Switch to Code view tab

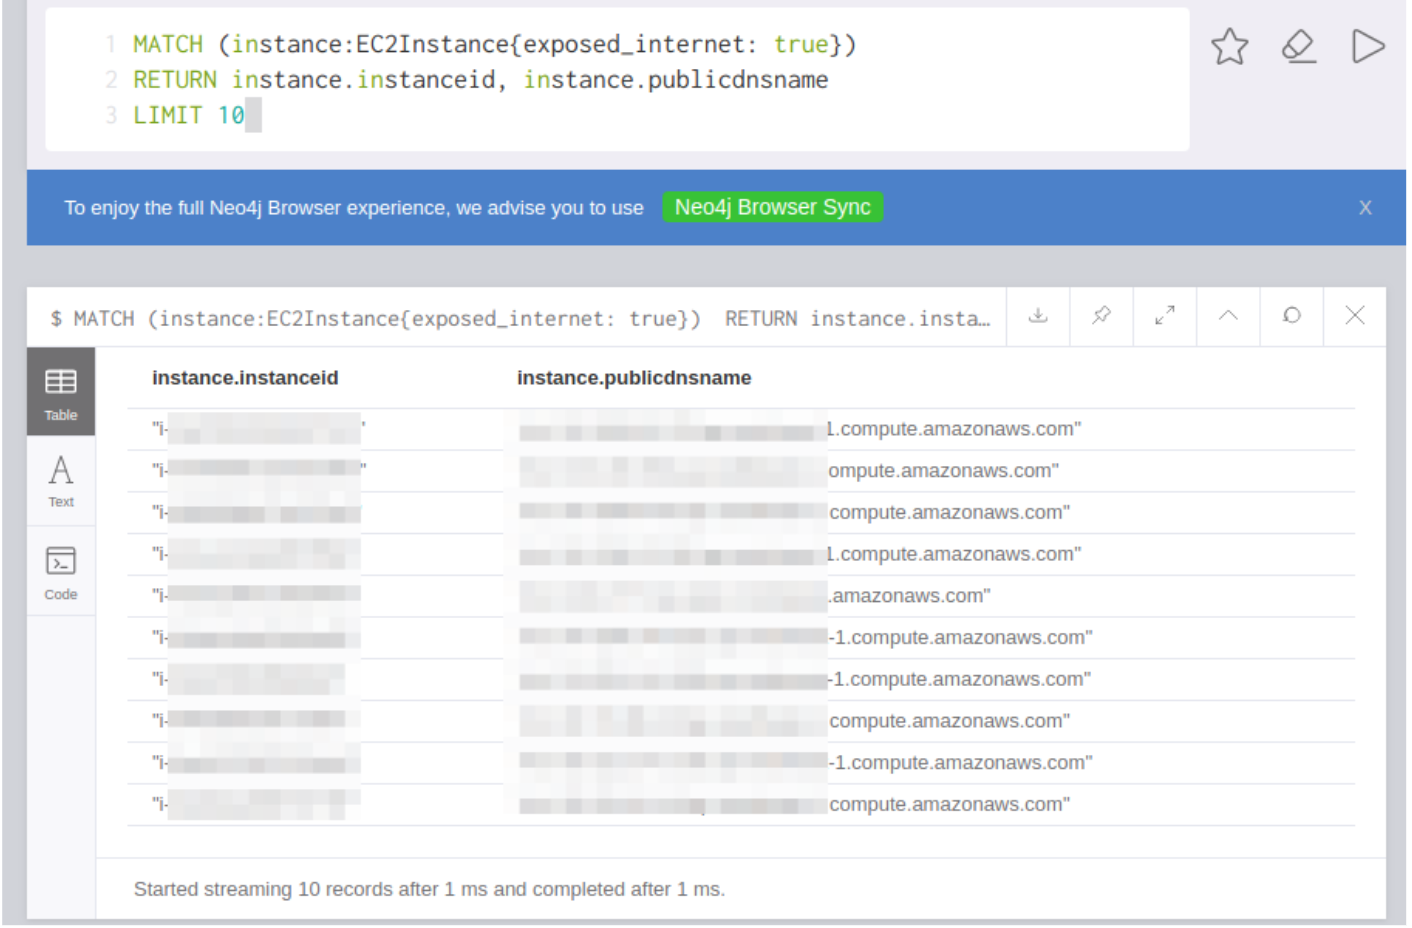coord(61,573)
